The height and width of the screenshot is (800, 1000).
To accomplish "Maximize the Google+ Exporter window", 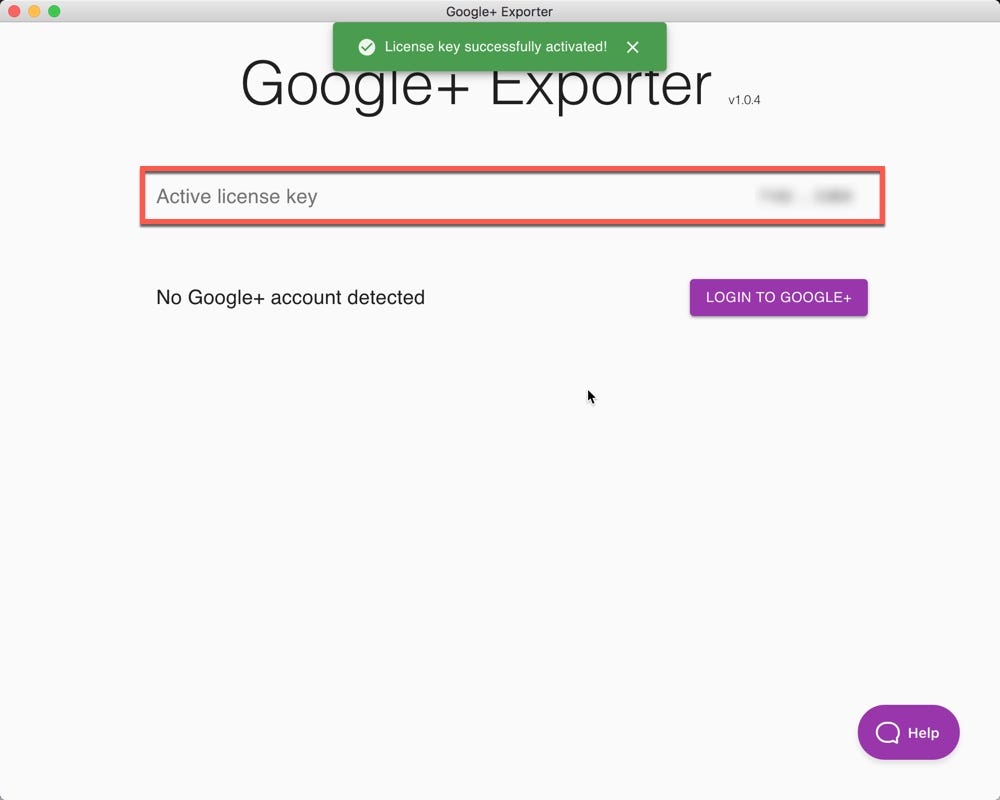I will click(x=54, y=11).
